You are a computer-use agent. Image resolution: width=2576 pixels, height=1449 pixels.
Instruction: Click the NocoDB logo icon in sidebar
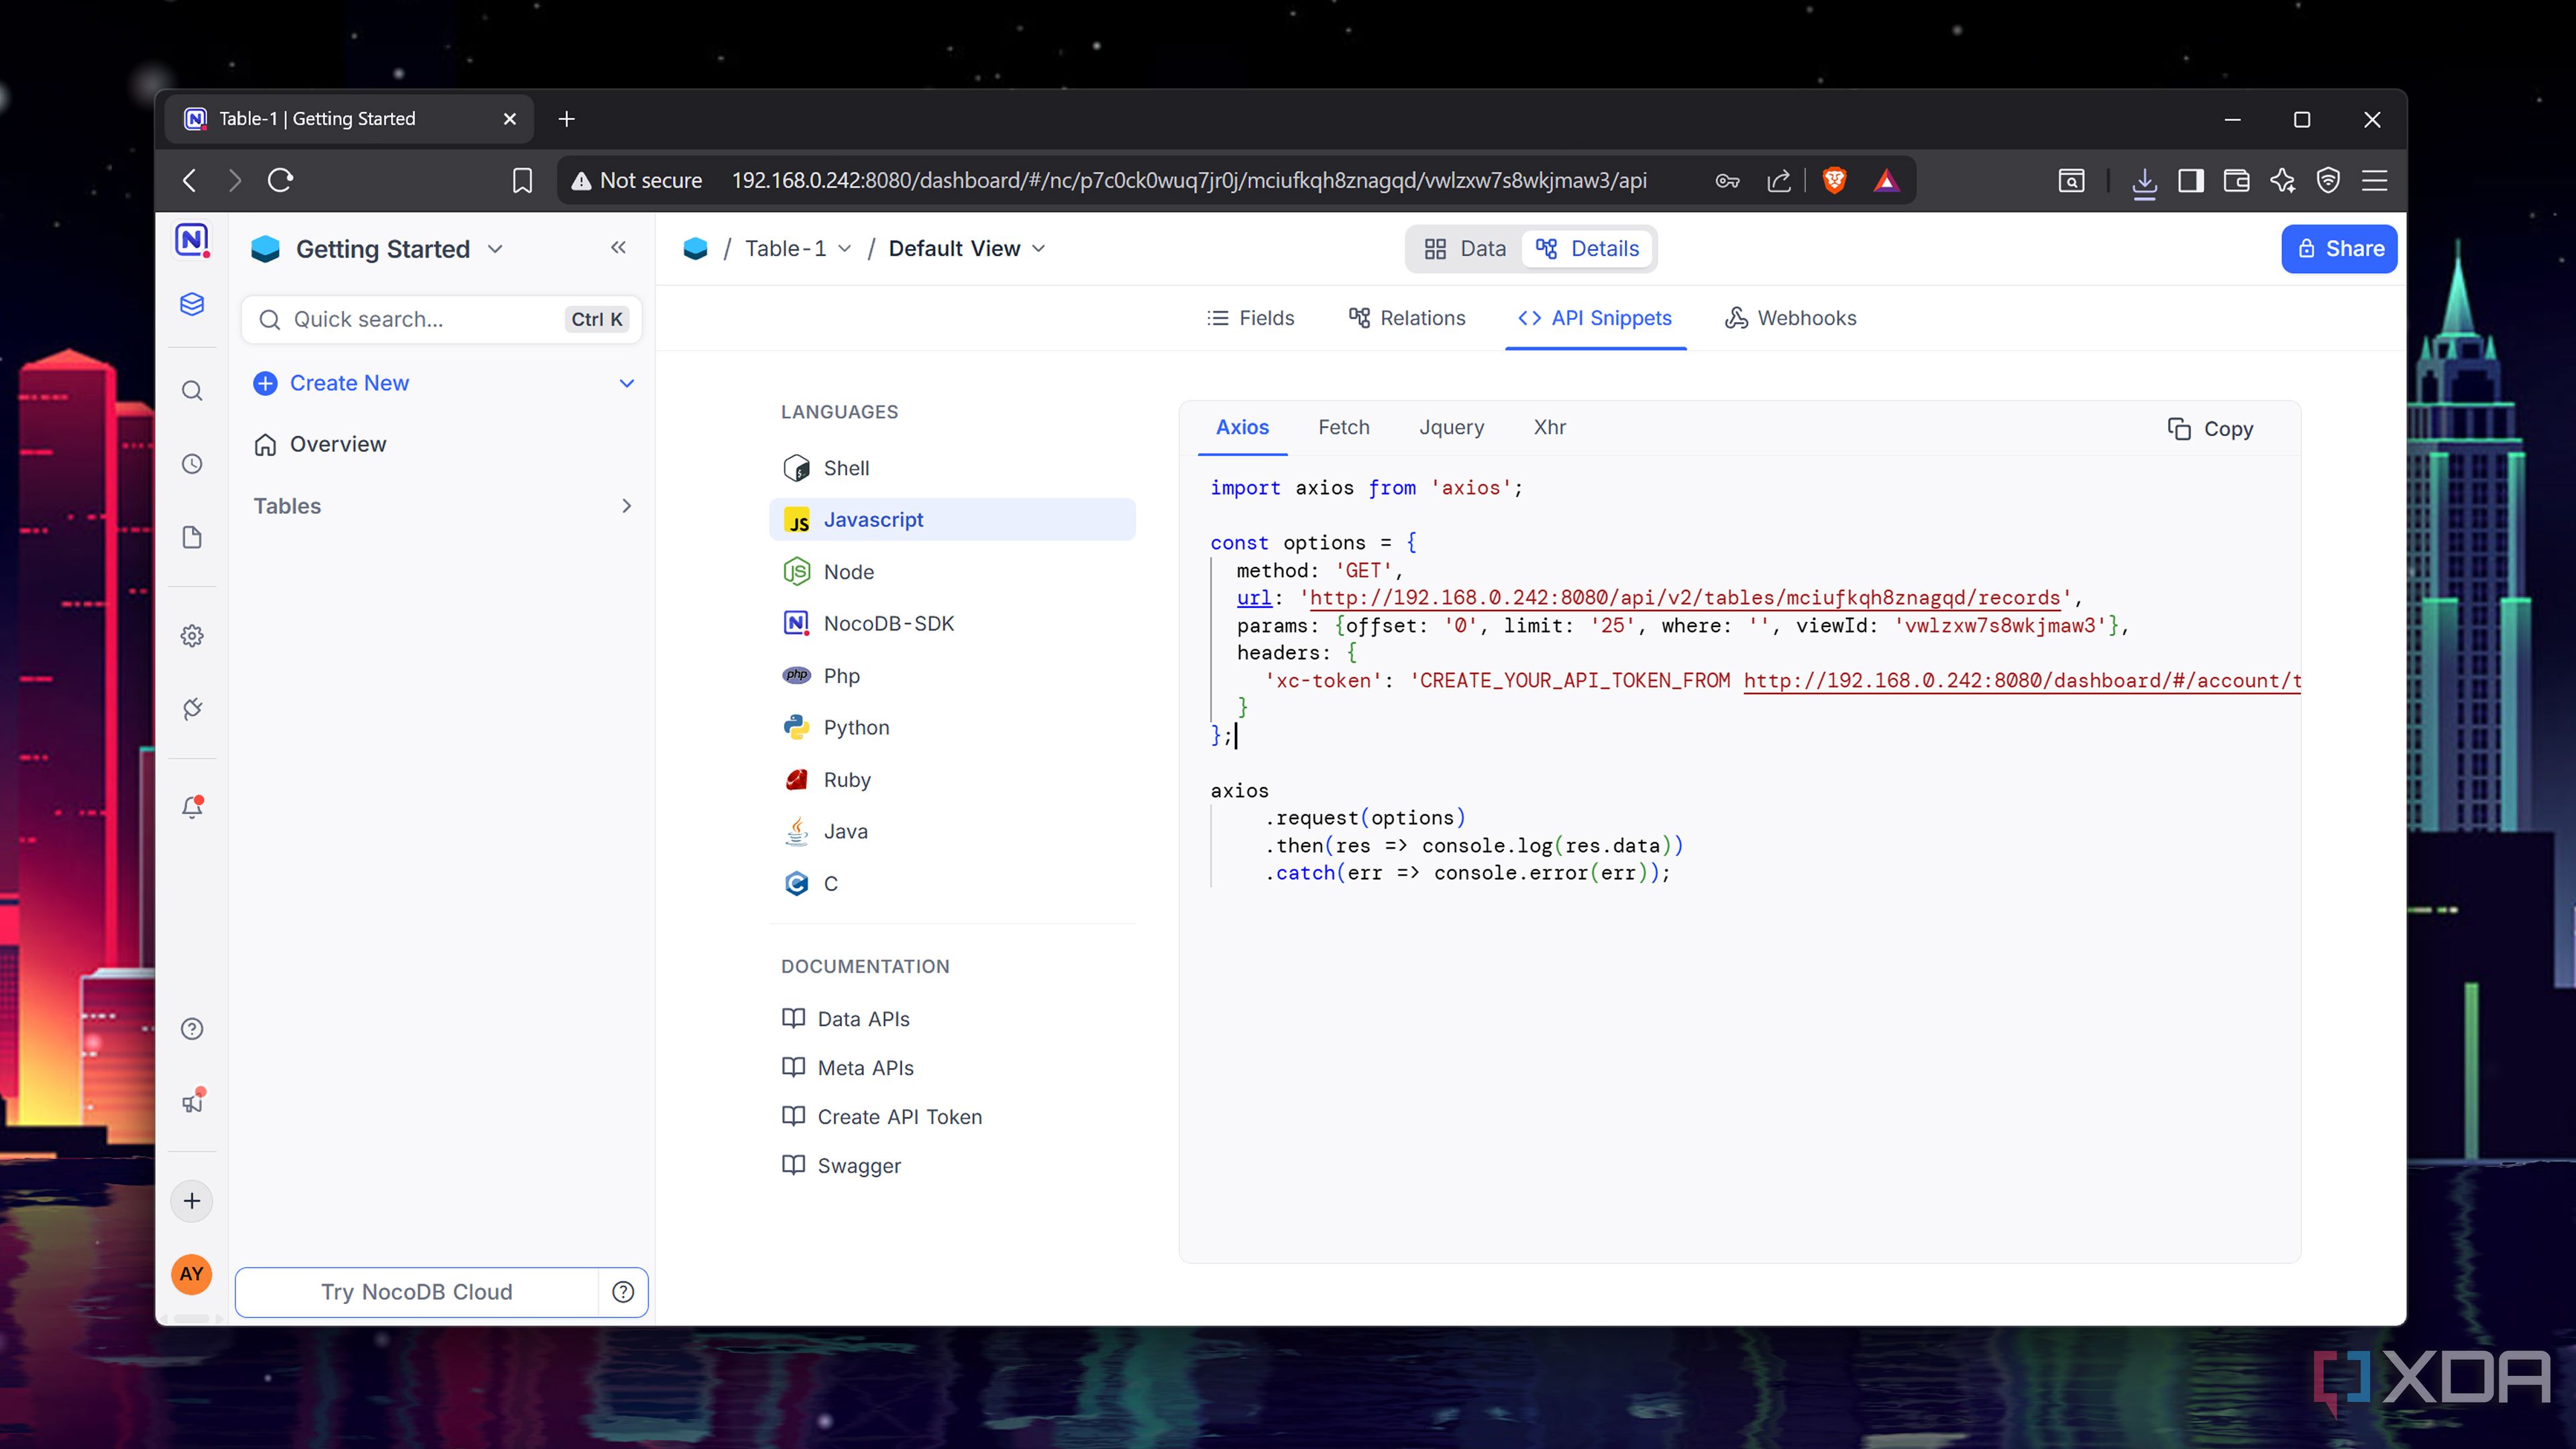pyautogui.click(x=192, y=240)
